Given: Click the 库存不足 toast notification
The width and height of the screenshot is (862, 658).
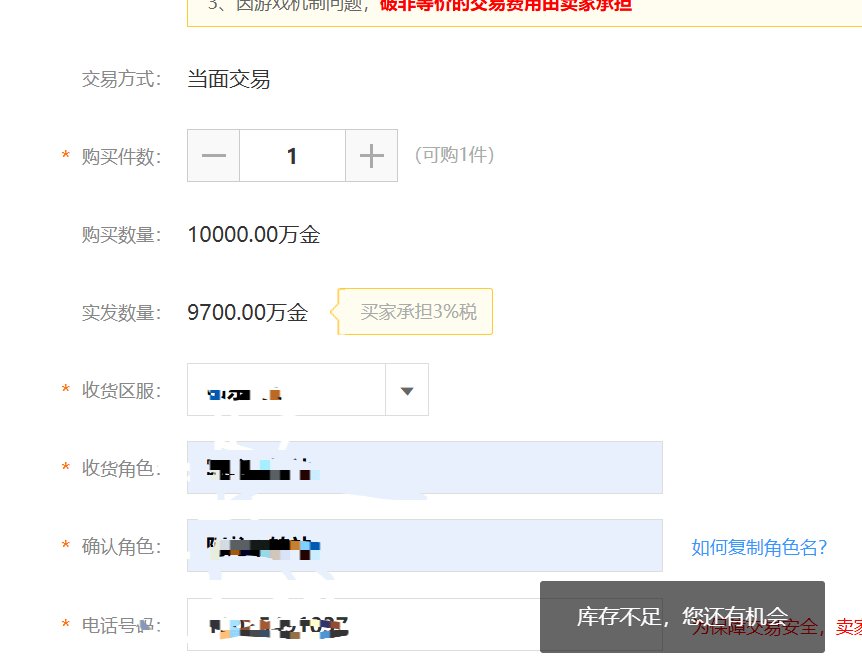Looking at the screenshot, I should point(682,617).
